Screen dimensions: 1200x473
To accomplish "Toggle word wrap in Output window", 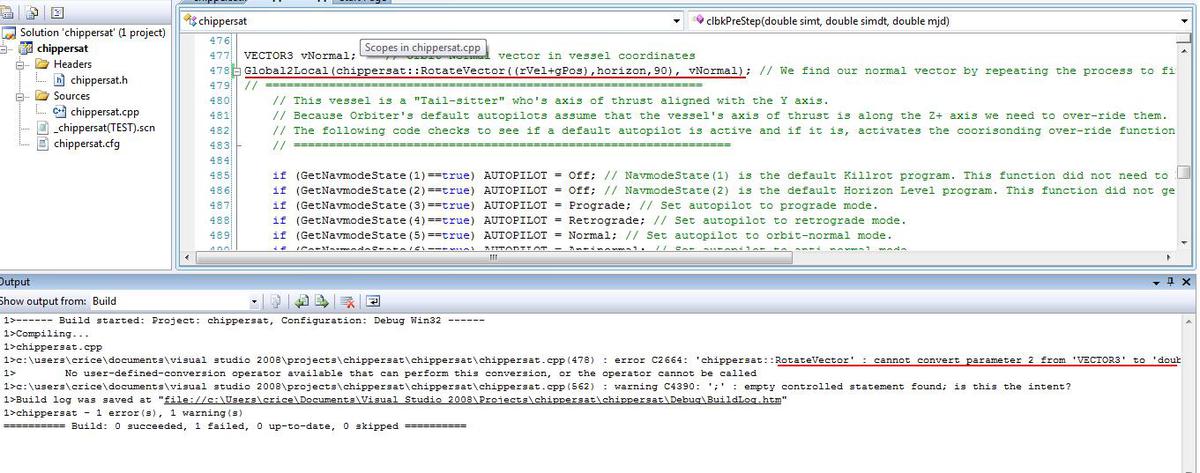I will coord(373,301).
